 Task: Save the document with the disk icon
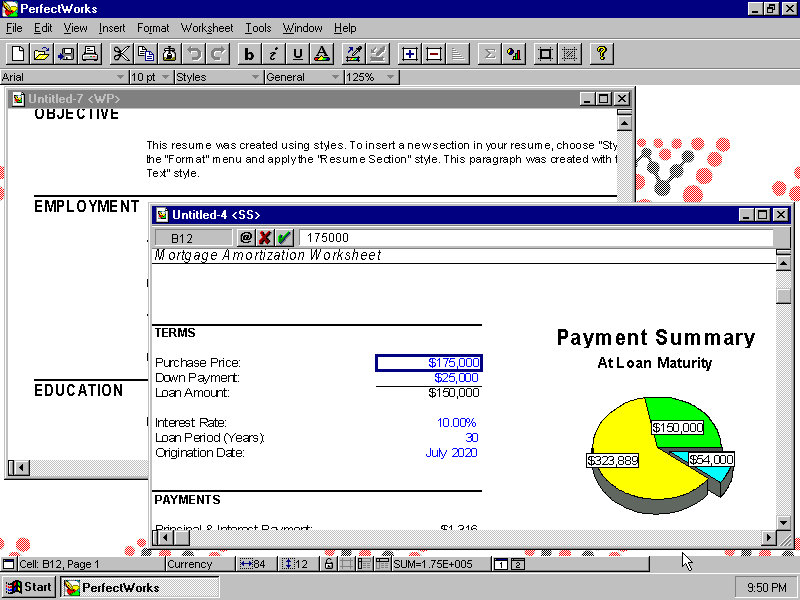coord(66,54)
